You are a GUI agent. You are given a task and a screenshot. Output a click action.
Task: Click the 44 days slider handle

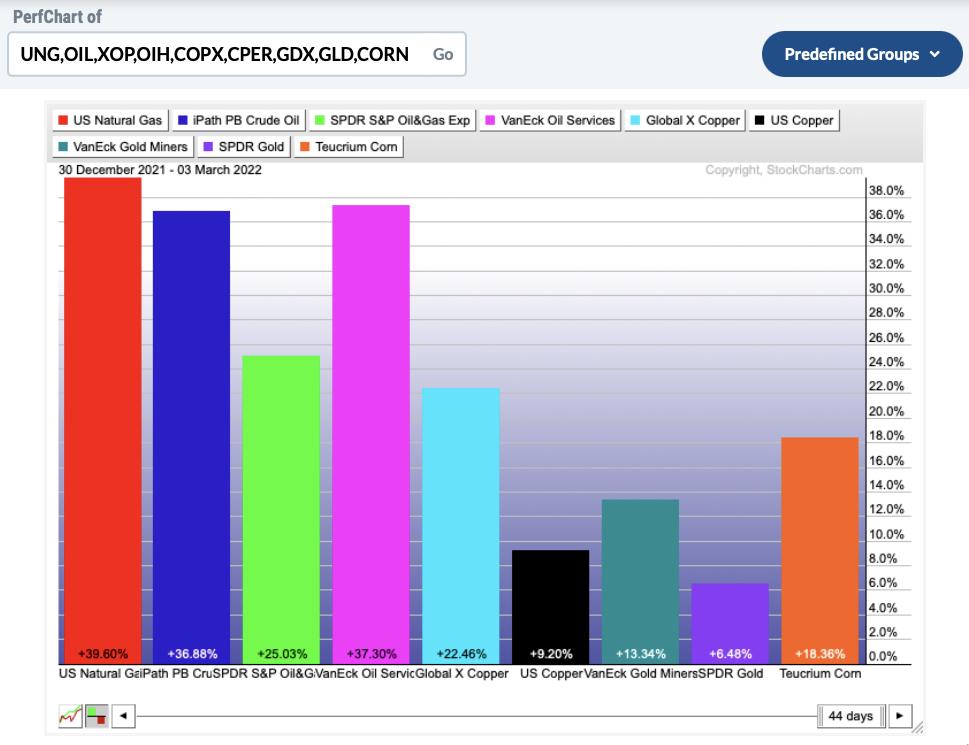coord(850,716)
